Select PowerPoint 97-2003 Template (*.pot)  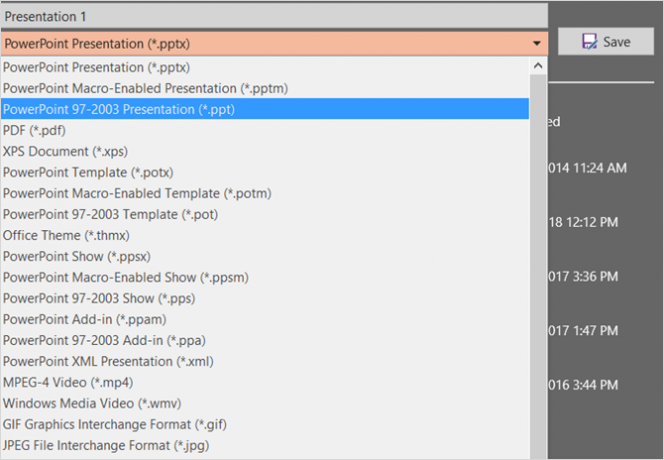point(265,214)
